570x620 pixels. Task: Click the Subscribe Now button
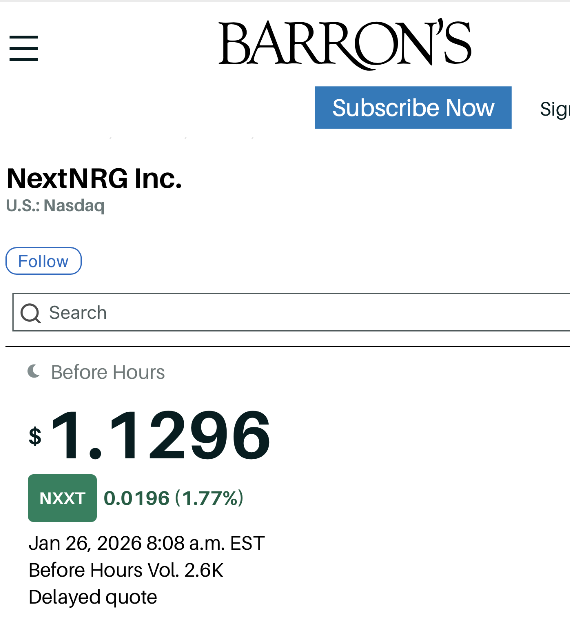413,108
